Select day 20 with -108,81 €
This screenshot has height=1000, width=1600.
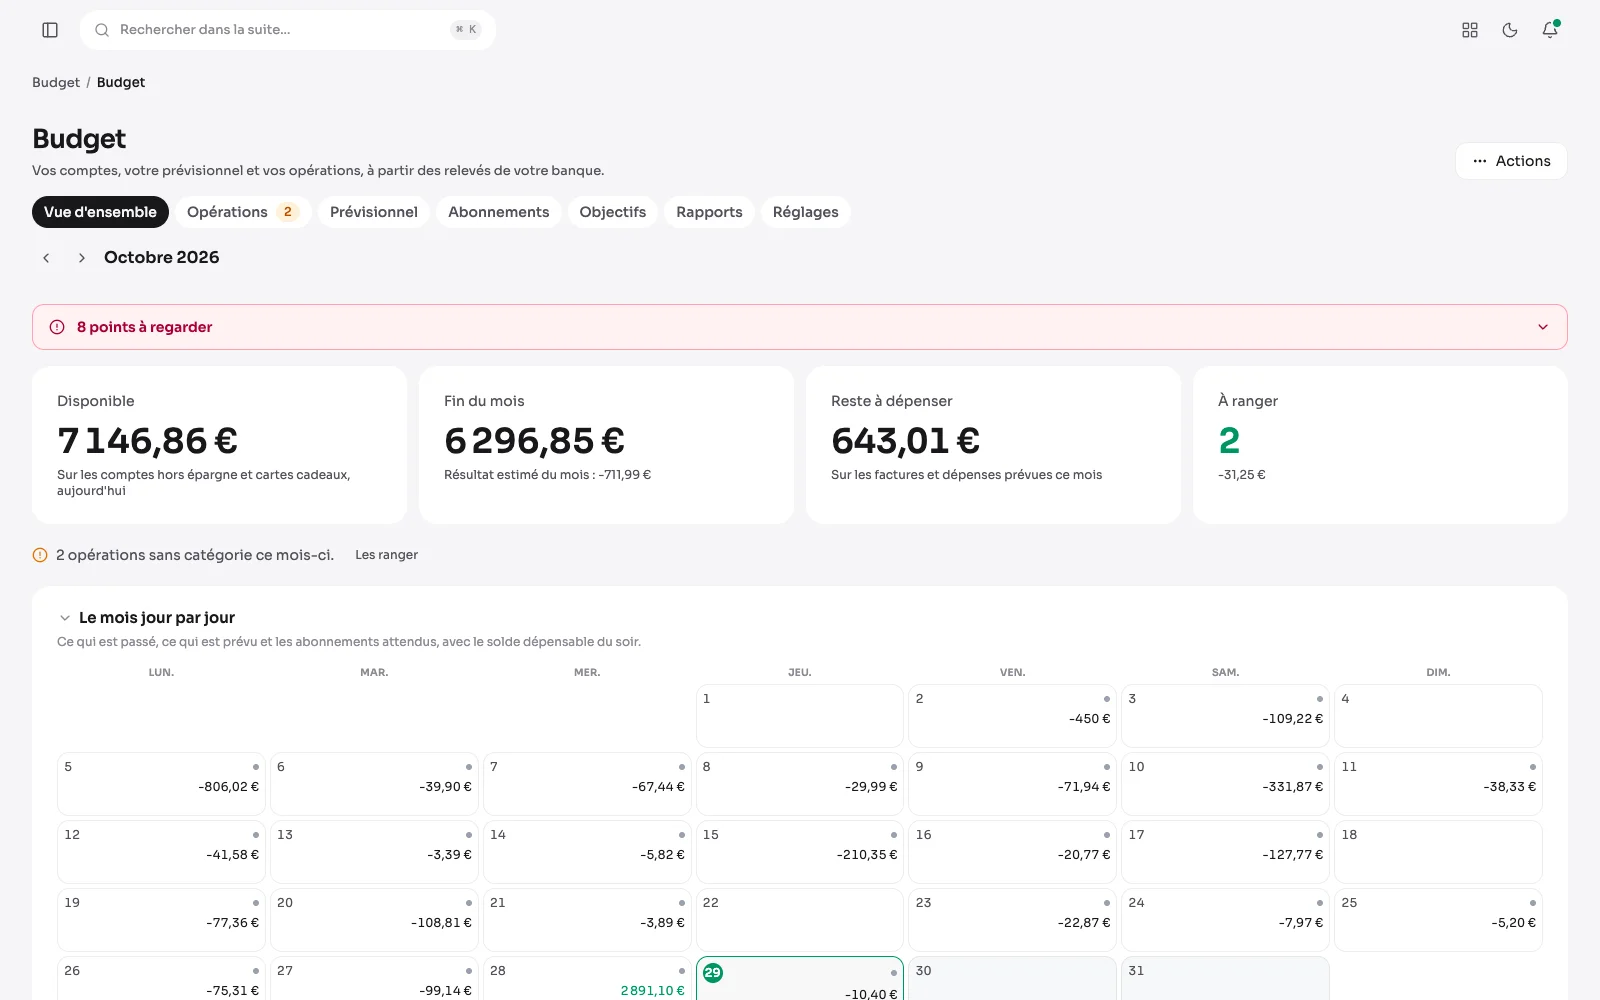374,920
